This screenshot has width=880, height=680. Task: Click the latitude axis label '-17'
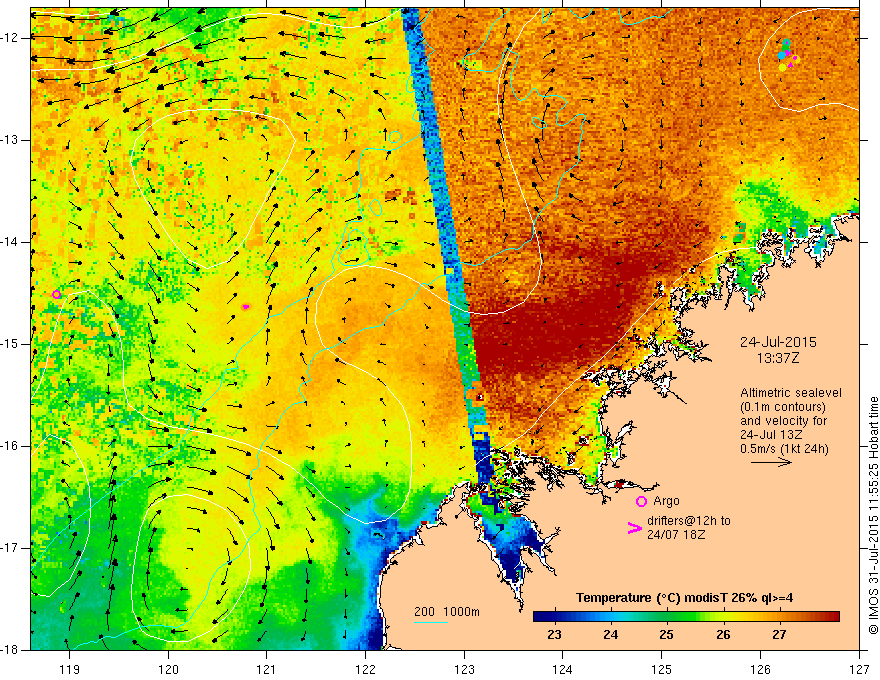click(x=11, y=548)
